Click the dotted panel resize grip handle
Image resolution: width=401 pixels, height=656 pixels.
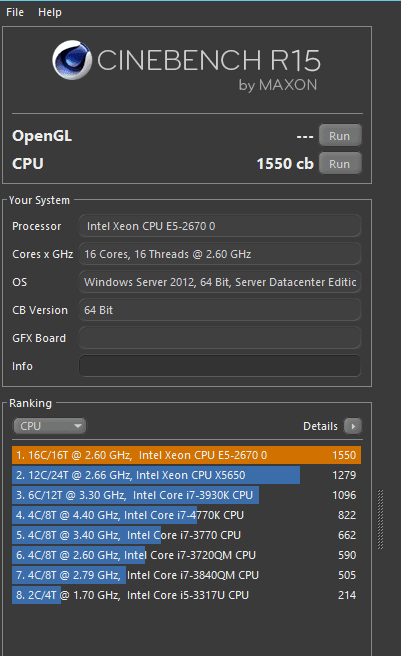380,519
